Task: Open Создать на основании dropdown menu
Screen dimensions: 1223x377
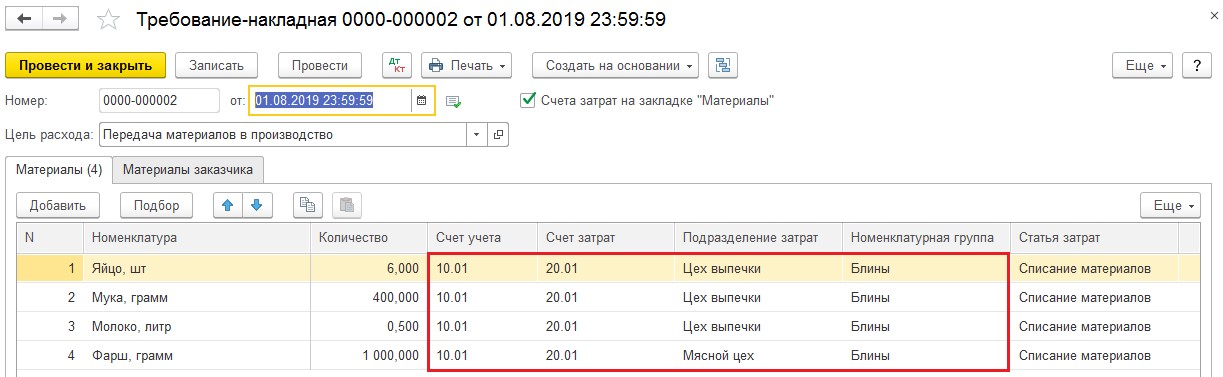Action: click(x=617, y=65)
